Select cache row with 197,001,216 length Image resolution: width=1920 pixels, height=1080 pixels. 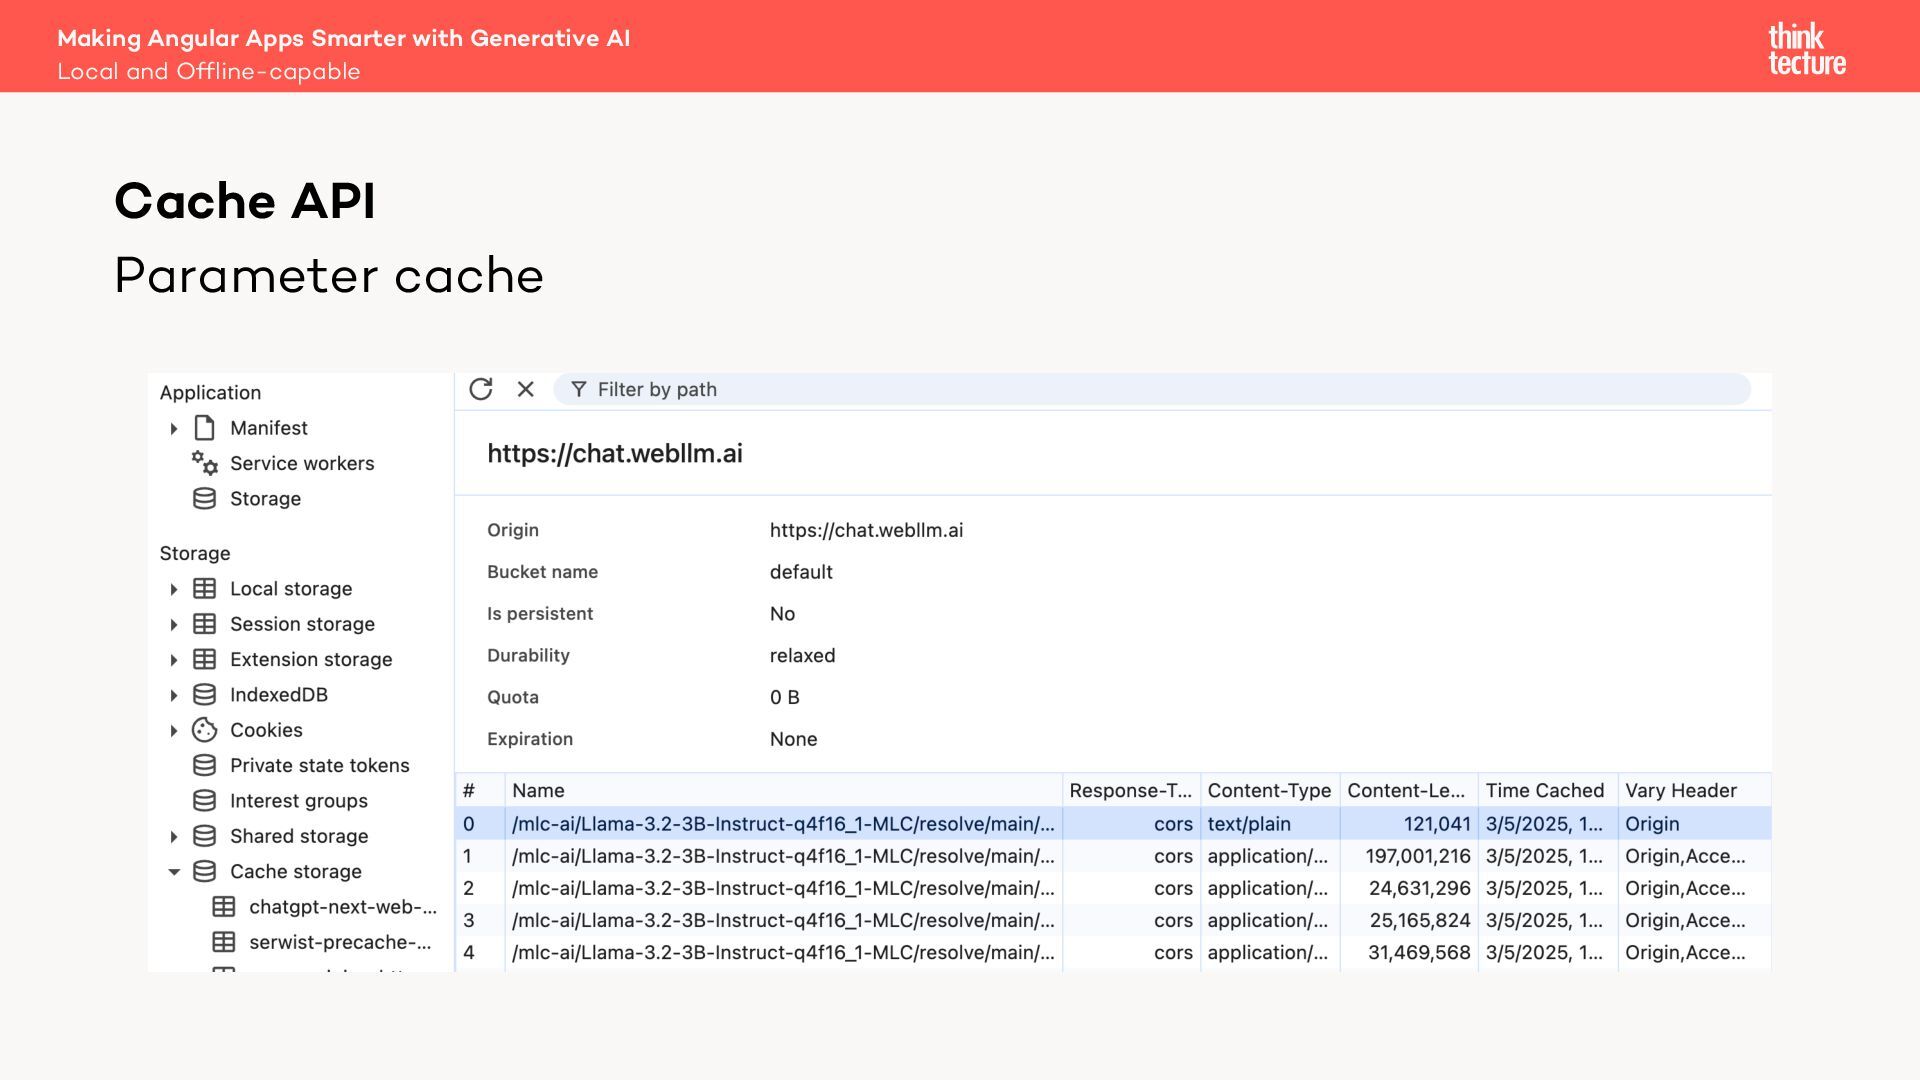tap(1417, 856)
